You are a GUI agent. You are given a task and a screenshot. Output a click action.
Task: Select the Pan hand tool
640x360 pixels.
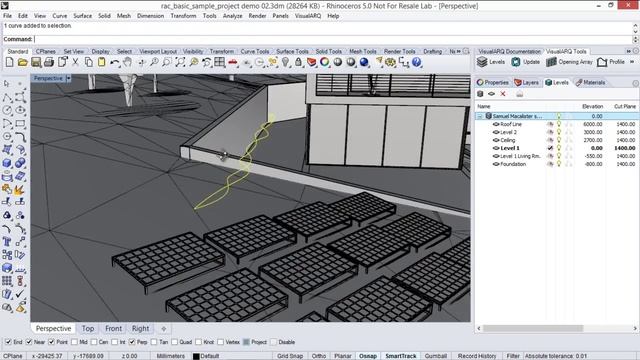pyautogui.click(x=128, y=62)
